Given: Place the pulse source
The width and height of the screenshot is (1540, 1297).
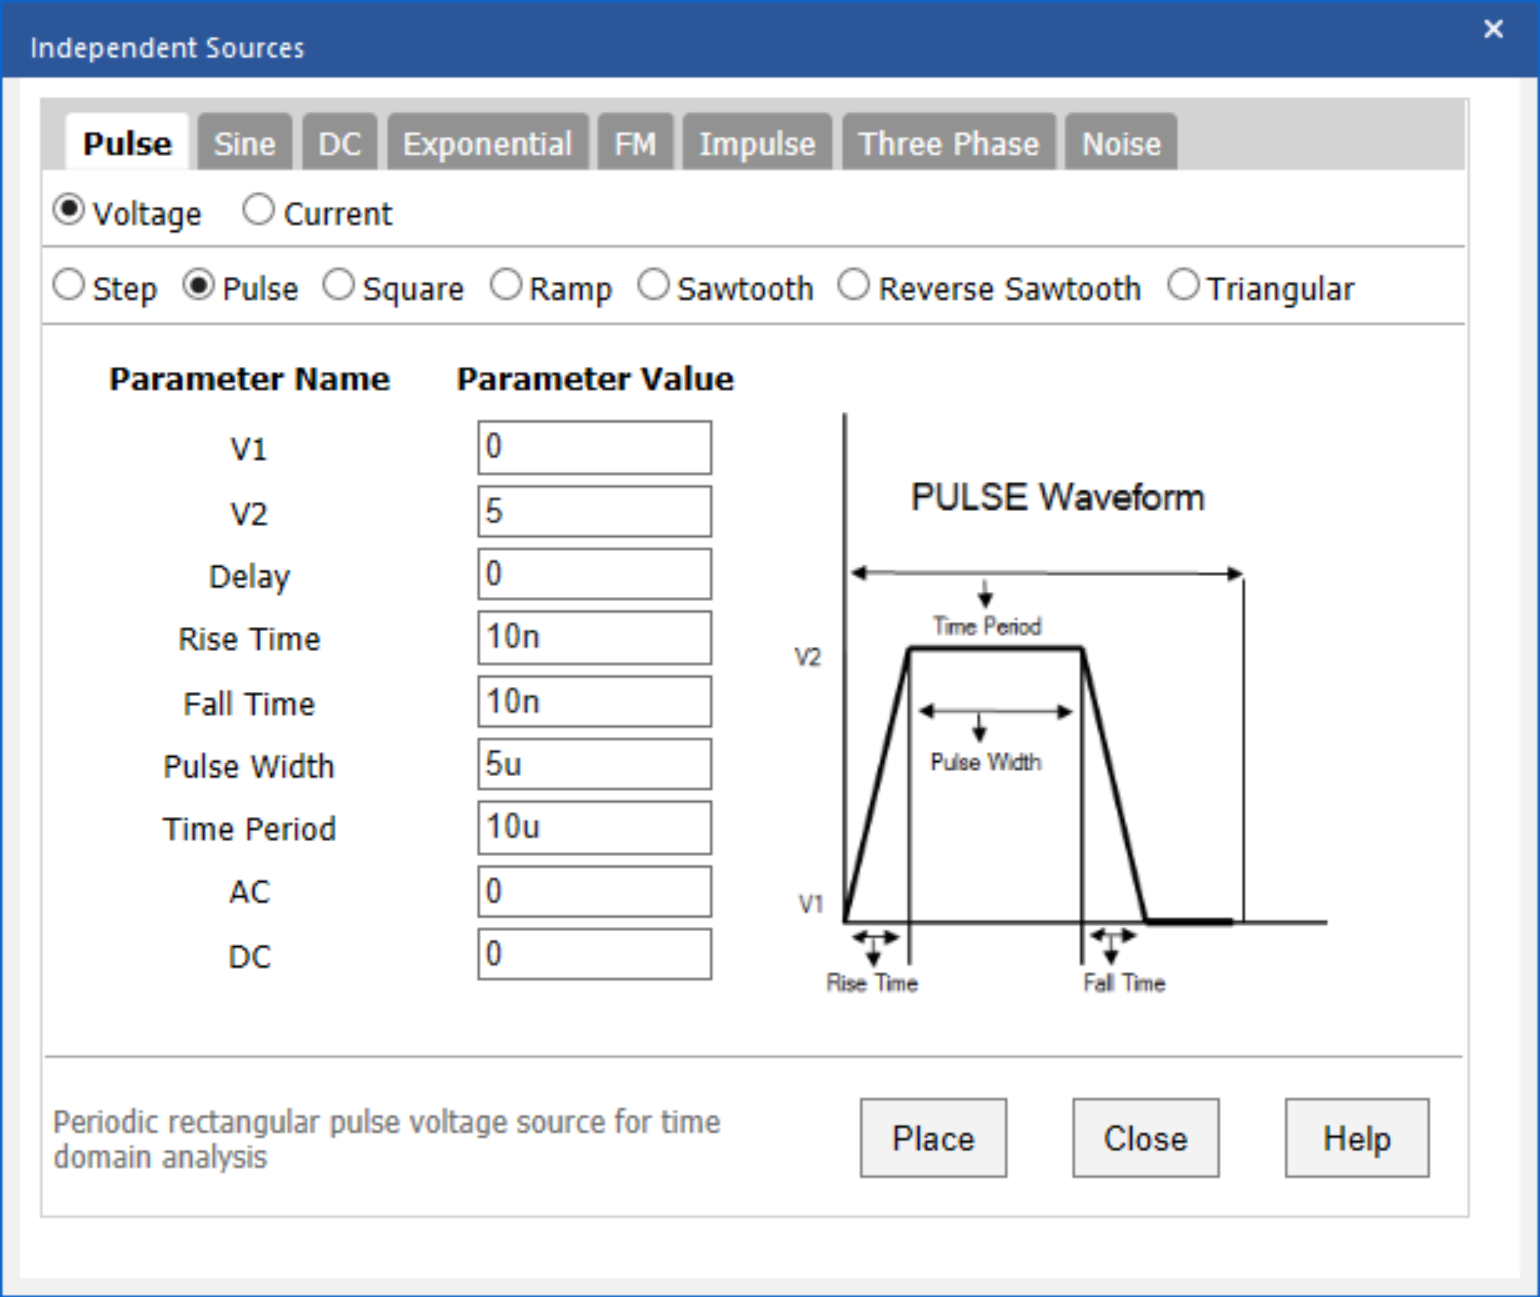Looking at the screenshot, I should [x=933, y=1138].
